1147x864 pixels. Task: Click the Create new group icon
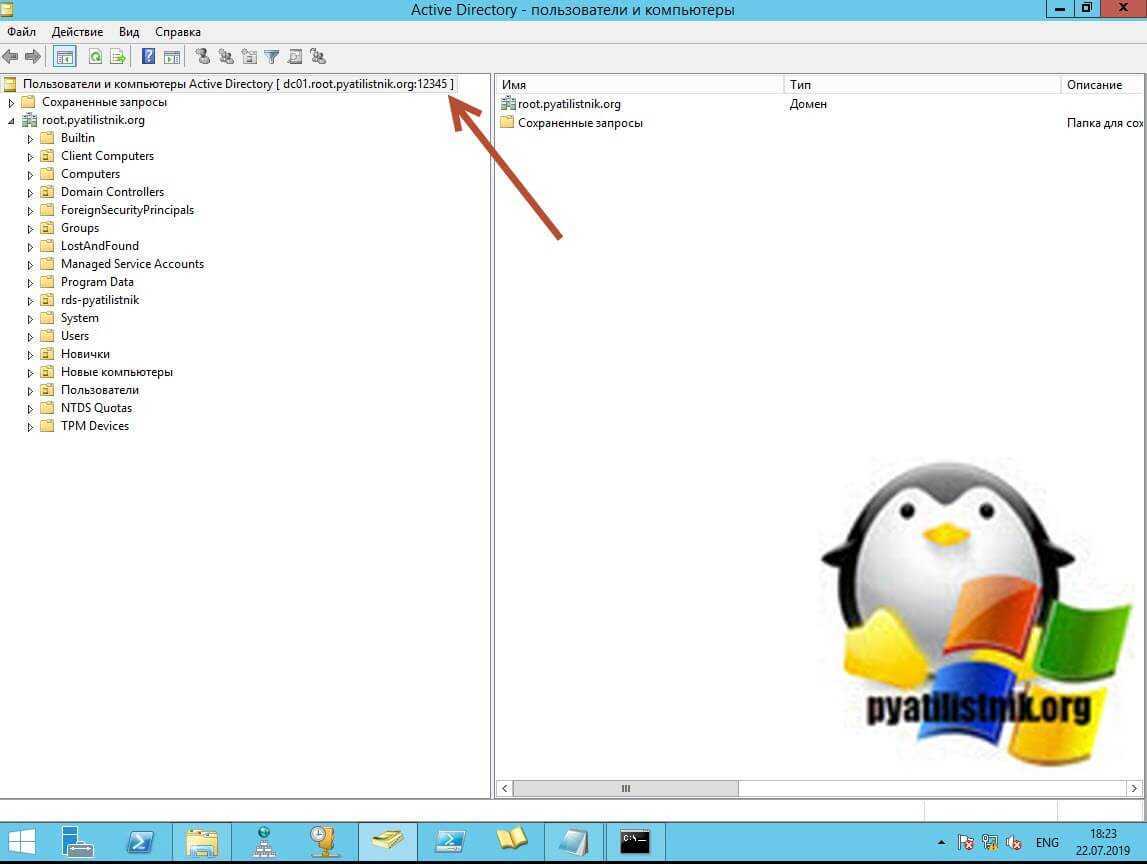click(225, 57)
